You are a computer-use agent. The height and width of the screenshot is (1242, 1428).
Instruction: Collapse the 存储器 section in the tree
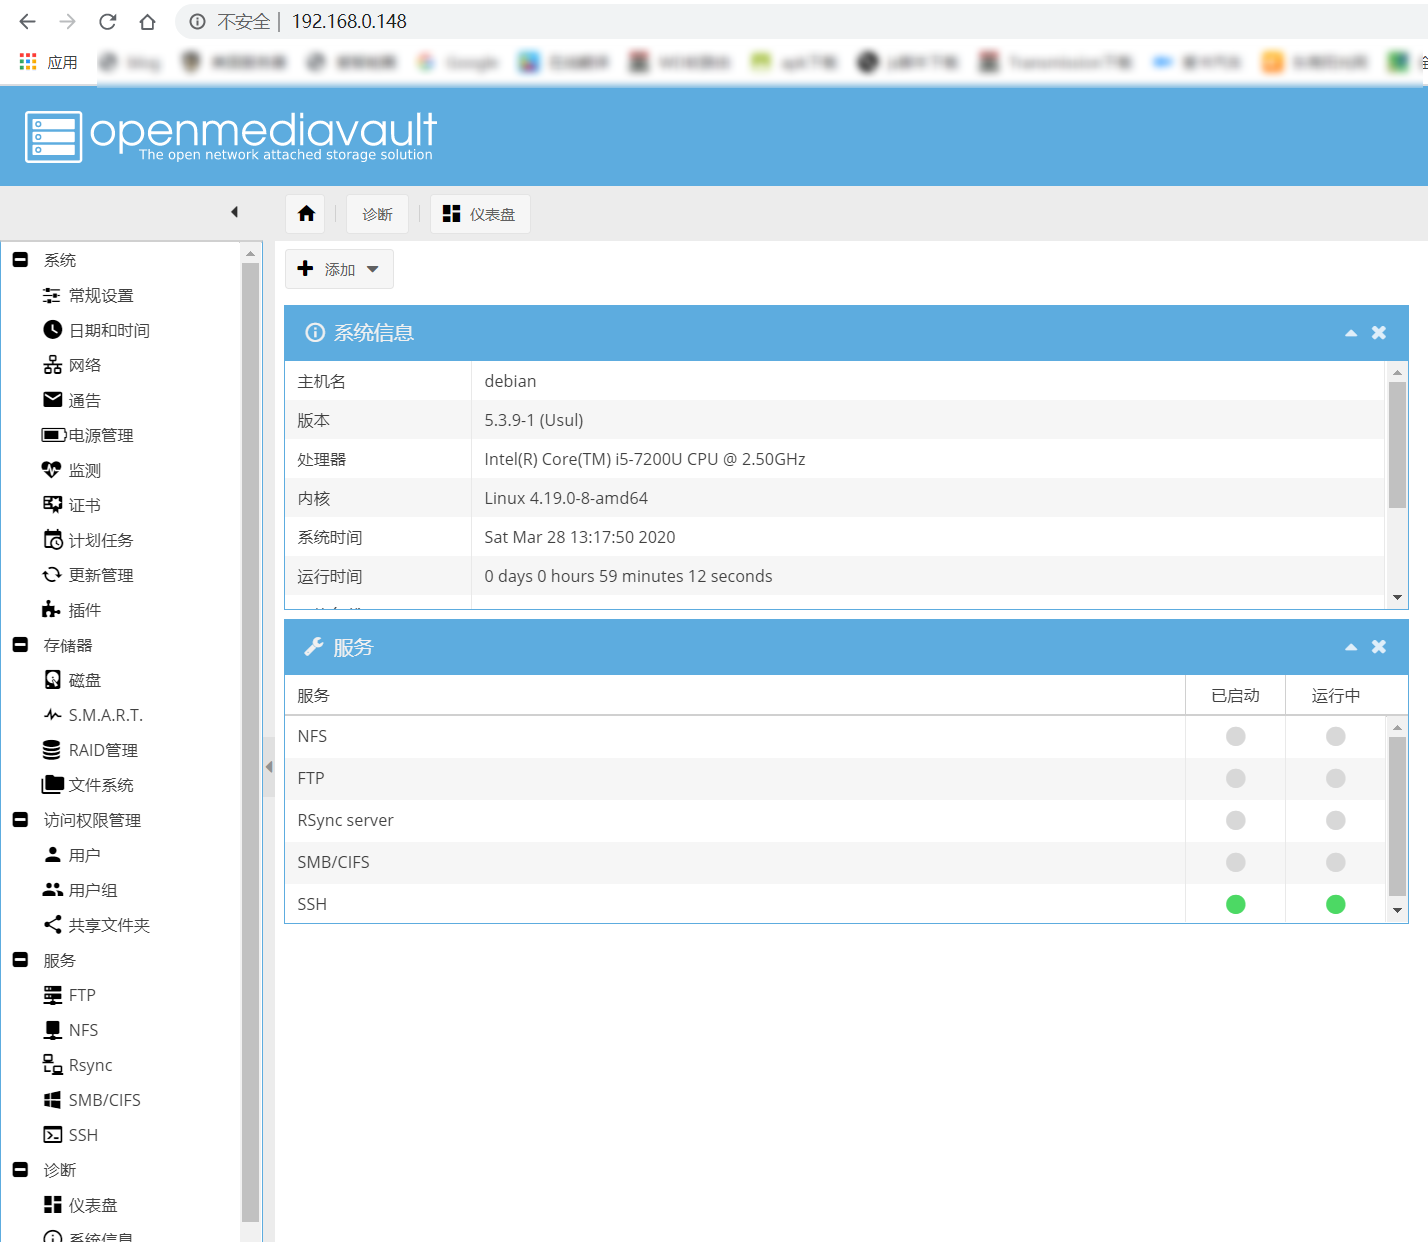(x=20, y=644)
